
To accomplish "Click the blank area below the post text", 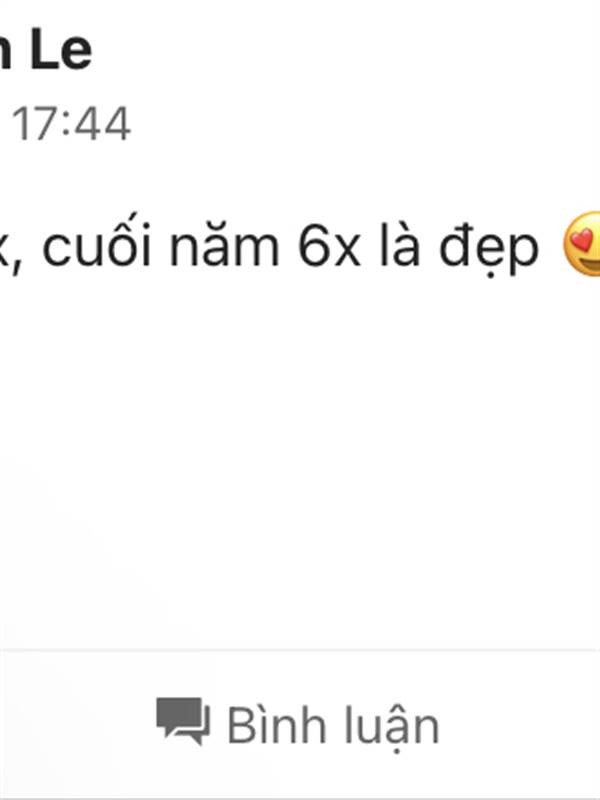I will [x=300, y=459].
